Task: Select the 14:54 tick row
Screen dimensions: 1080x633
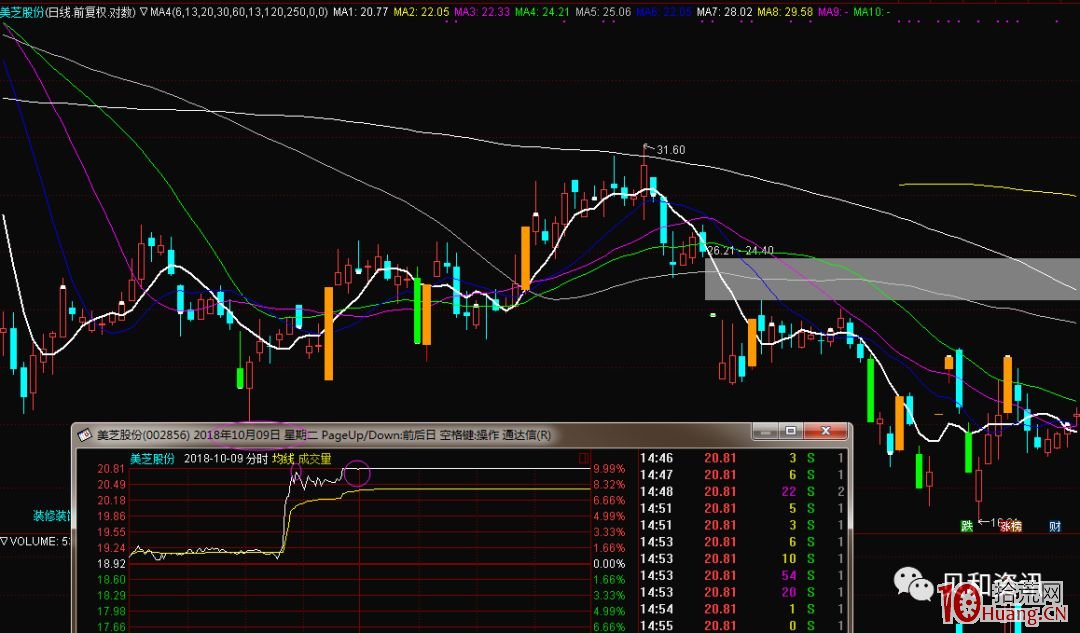Action: (x=742, y=609)
